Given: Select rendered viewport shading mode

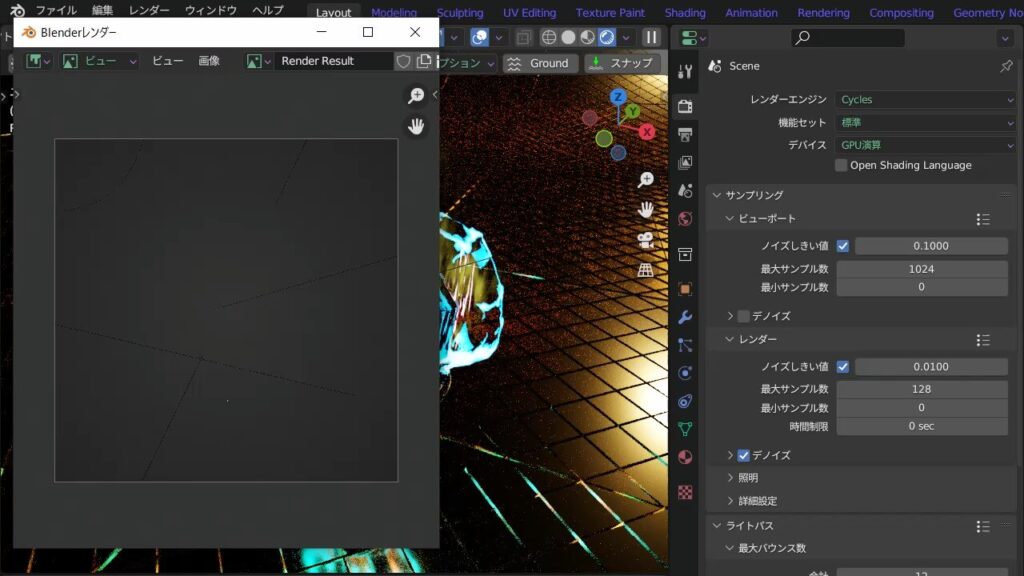Looking at the screenshot, I should (x=607, y=37).
